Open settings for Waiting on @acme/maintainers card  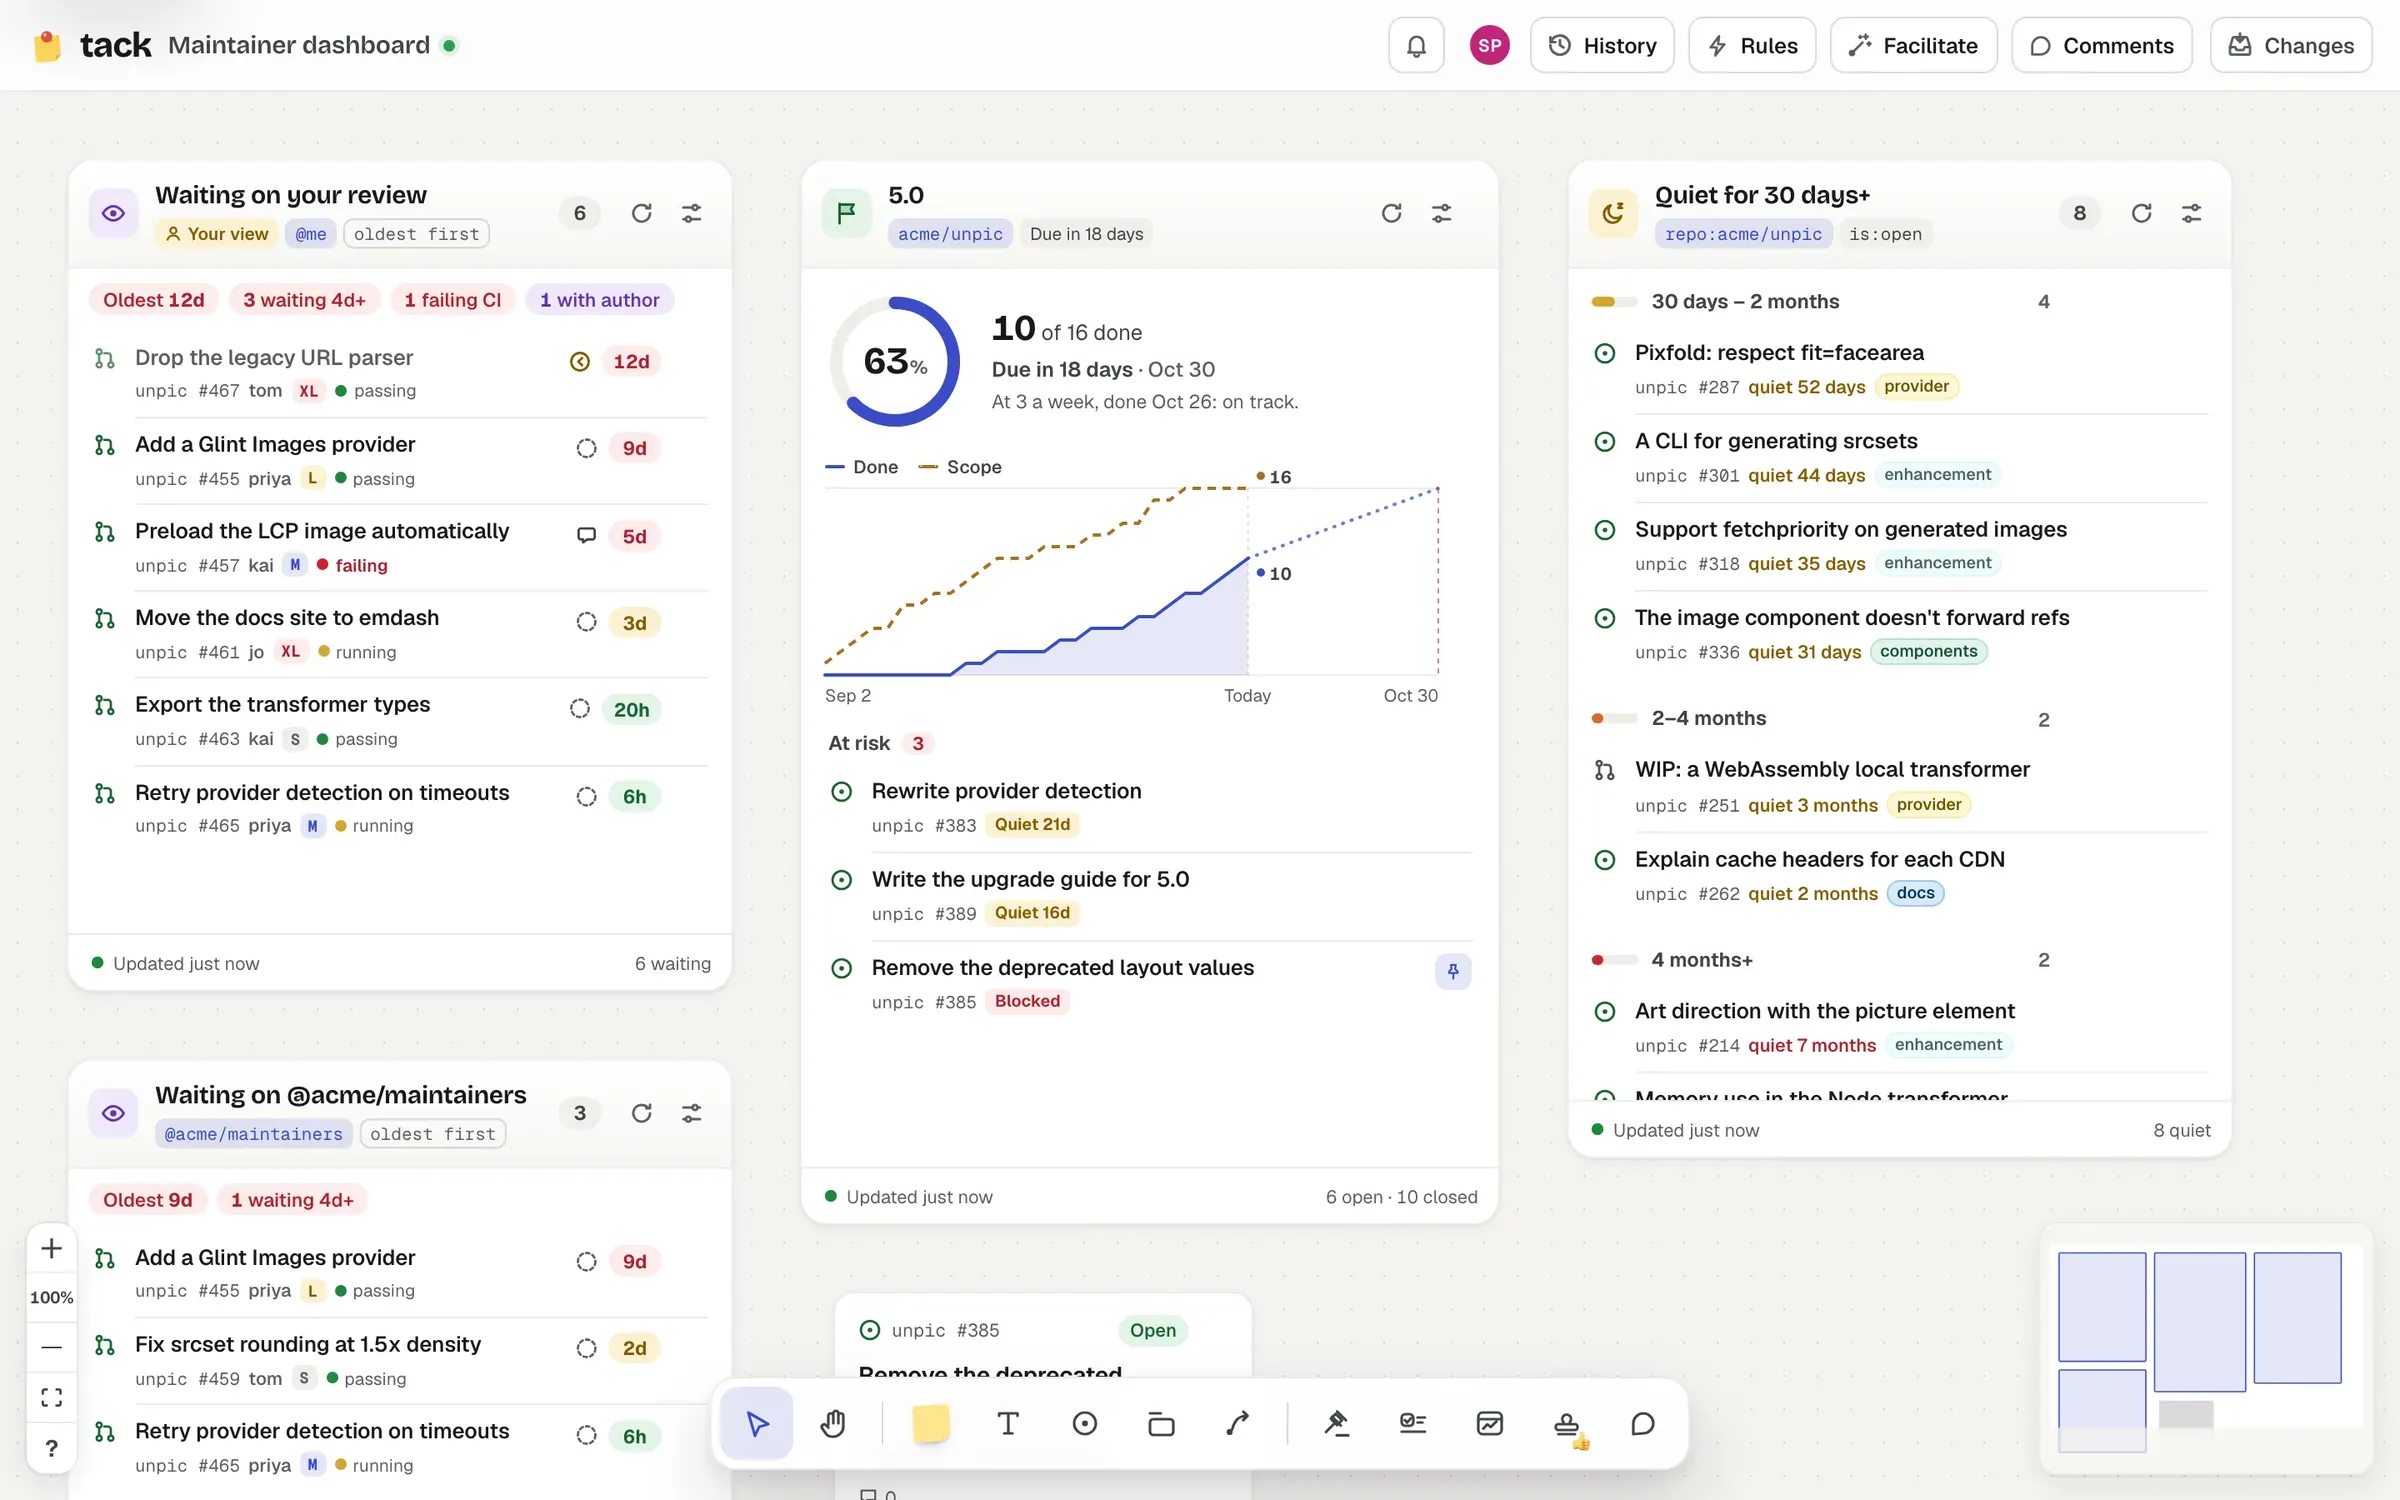click(692, 1113)
